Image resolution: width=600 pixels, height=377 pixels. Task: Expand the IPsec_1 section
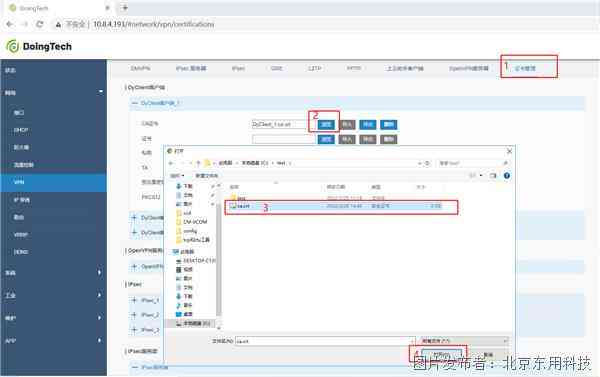pyautogui.click(x=134, y=300)
